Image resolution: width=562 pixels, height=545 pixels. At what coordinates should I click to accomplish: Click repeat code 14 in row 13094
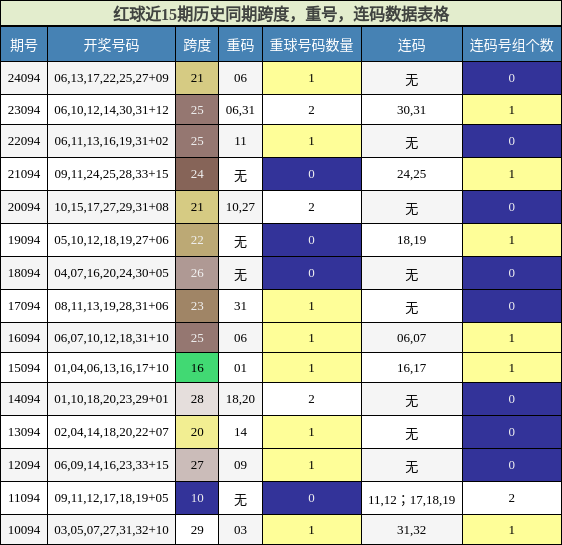coord(240,432)
